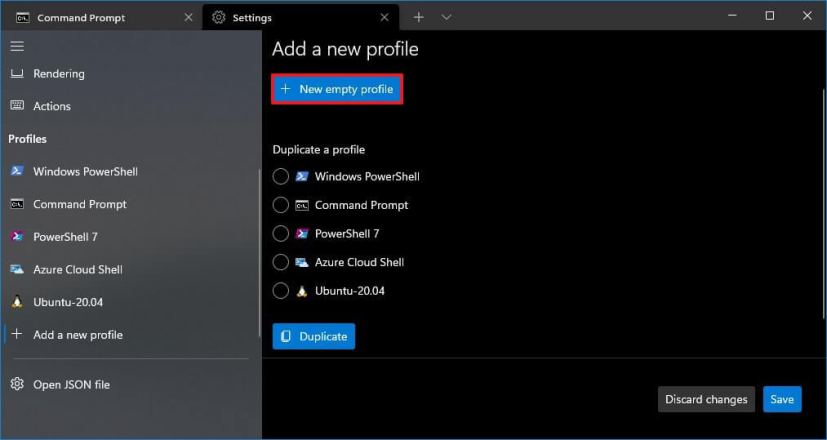Click the main panel vertical scrollbar

click(824, 203)
